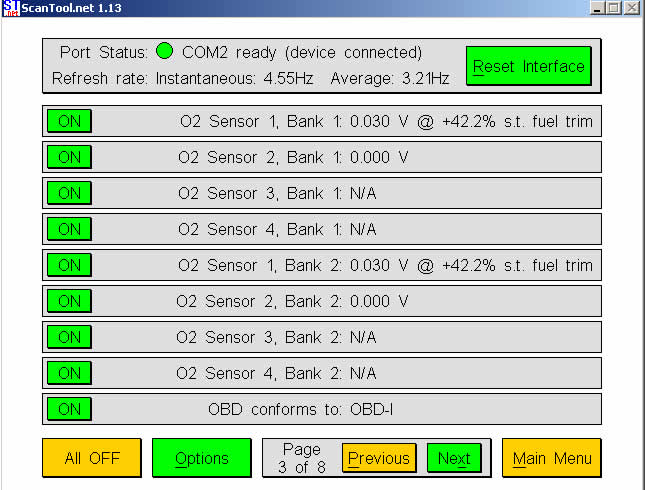This screenshot has height=490, width=645.
Task: Click the Page 3 of 8 indicator
Action: tap(302, 458)
